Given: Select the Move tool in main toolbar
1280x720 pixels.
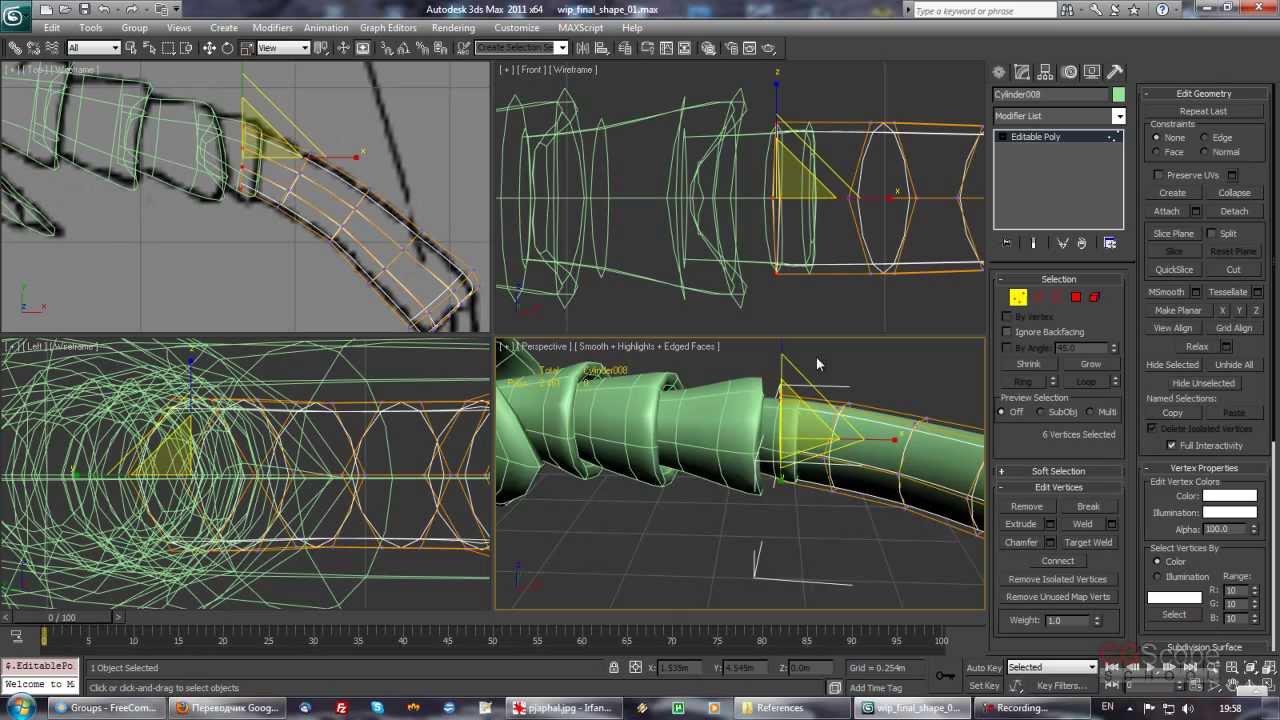Looking at the screenshot, I should pyautogui.click(x=209, y=48).
